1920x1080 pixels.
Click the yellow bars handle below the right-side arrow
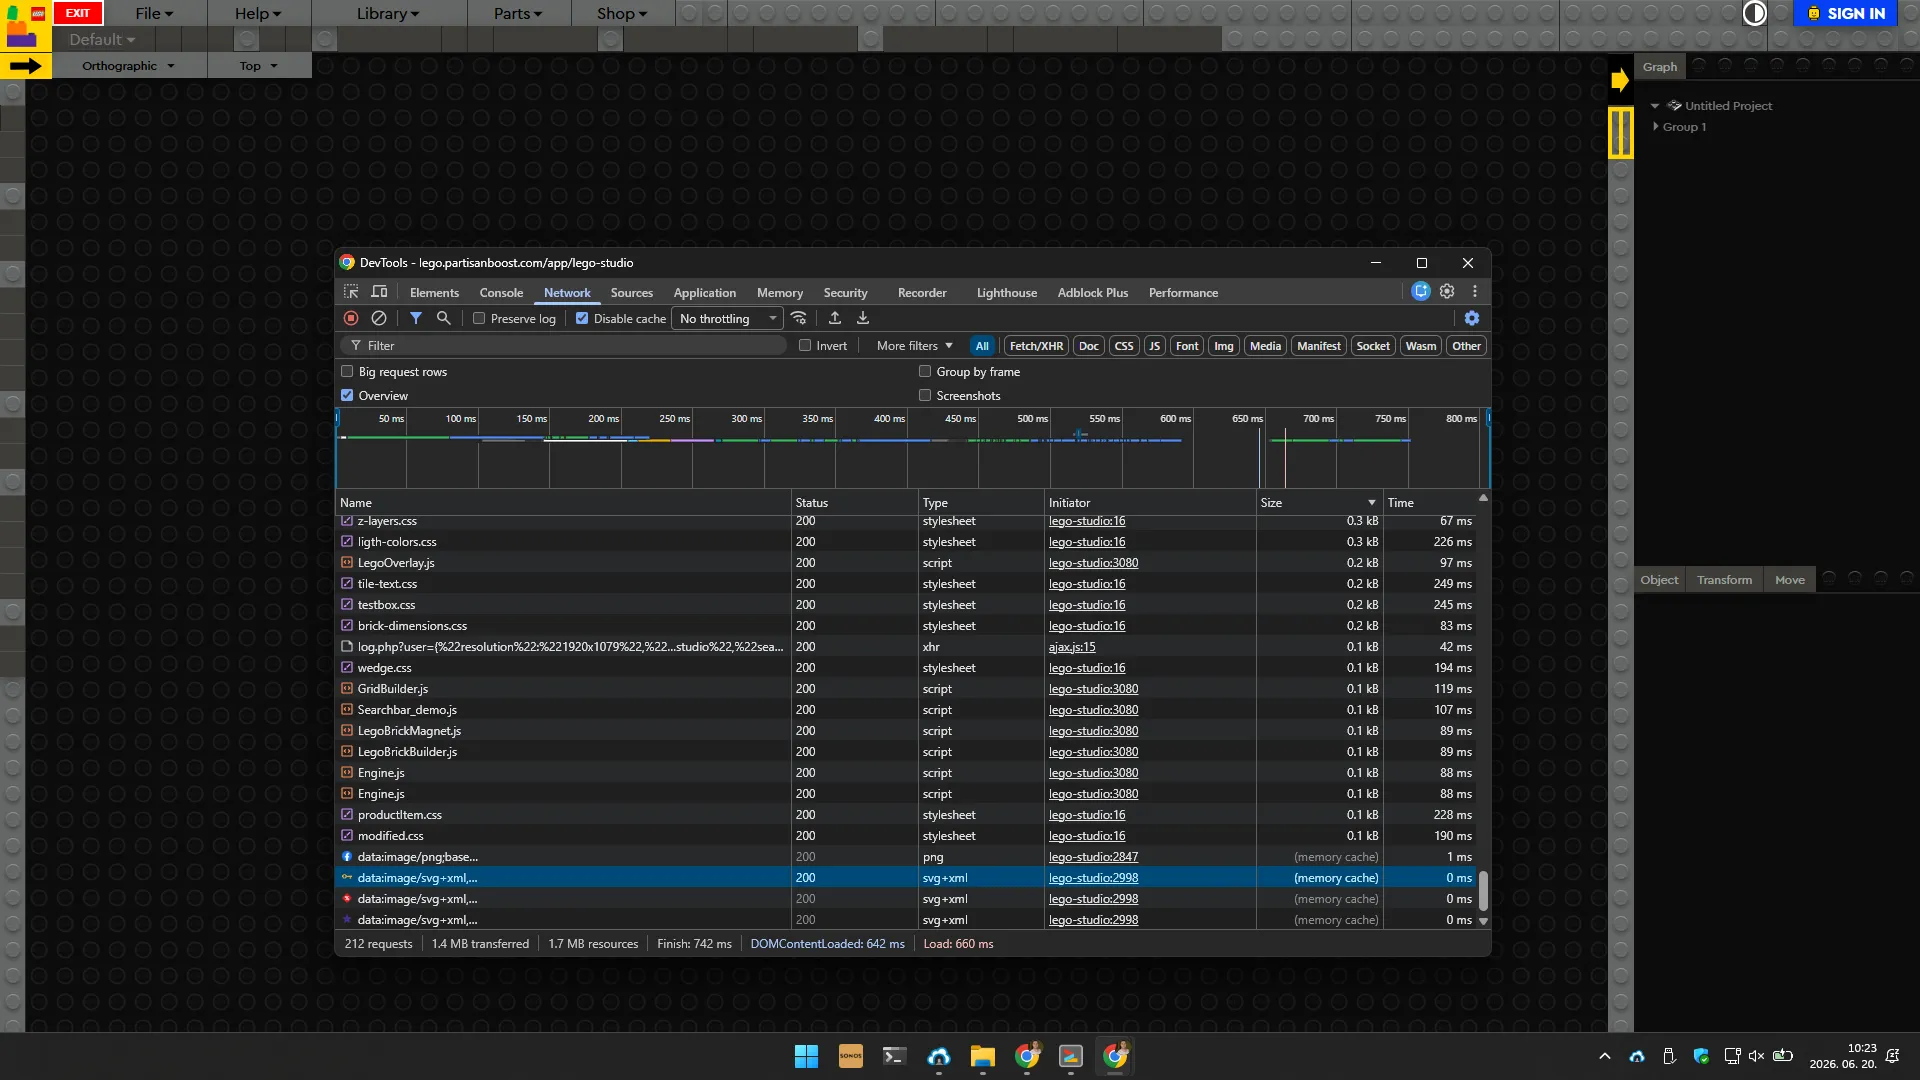pyautogui.click(x=1621, y=132)
